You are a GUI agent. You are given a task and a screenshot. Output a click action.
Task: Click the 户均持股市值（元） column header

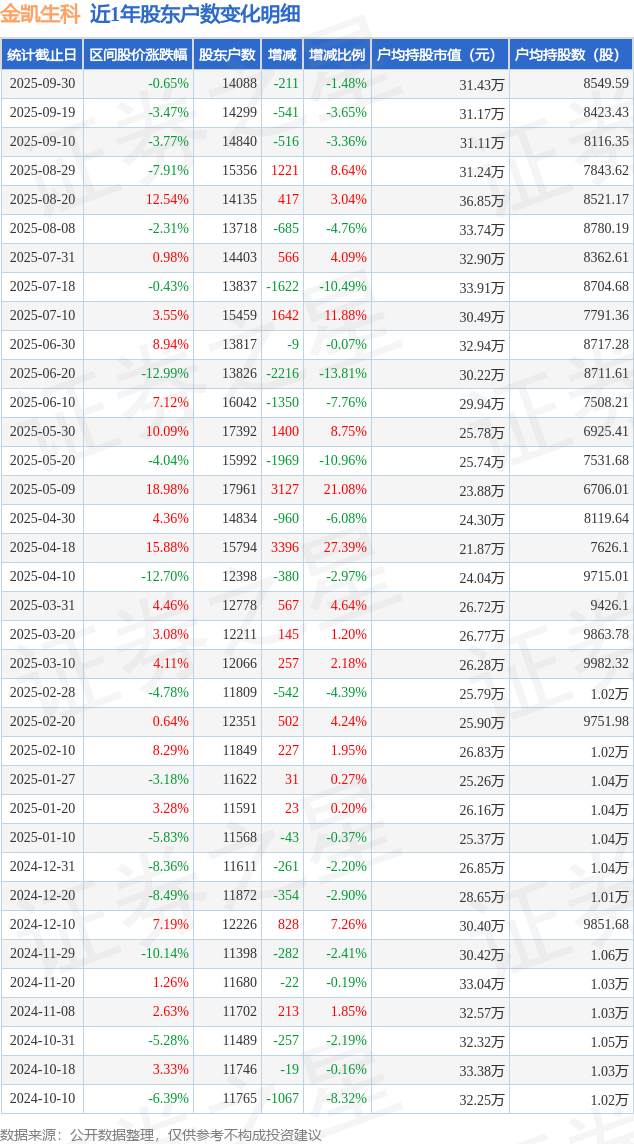(440, 55)
